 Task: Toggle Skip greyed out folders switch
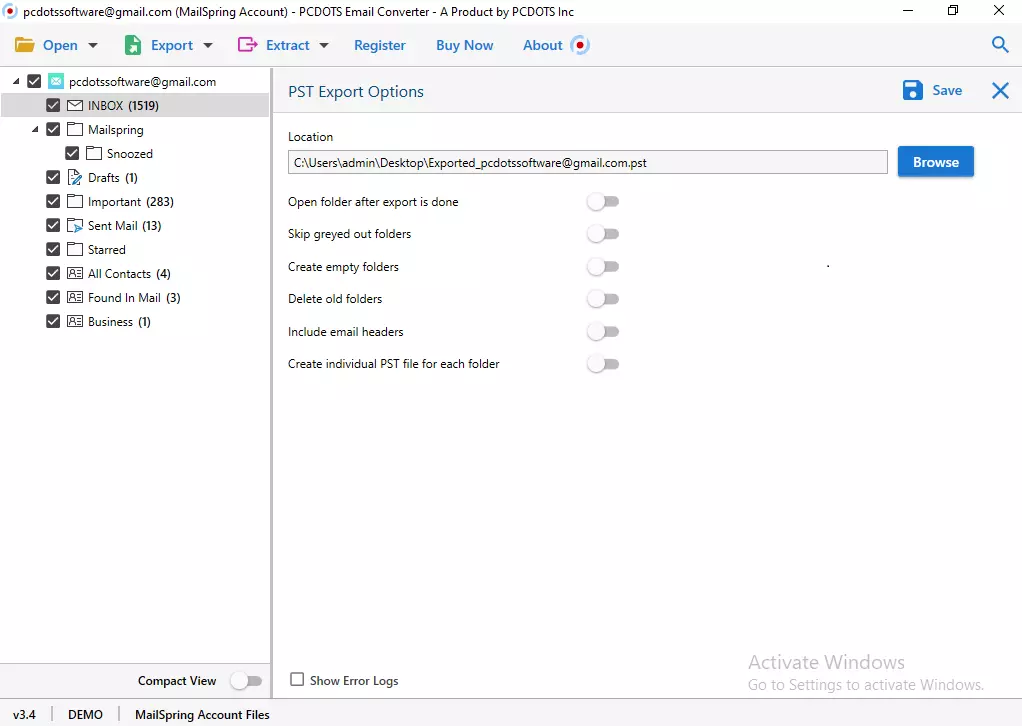(603, 234)
